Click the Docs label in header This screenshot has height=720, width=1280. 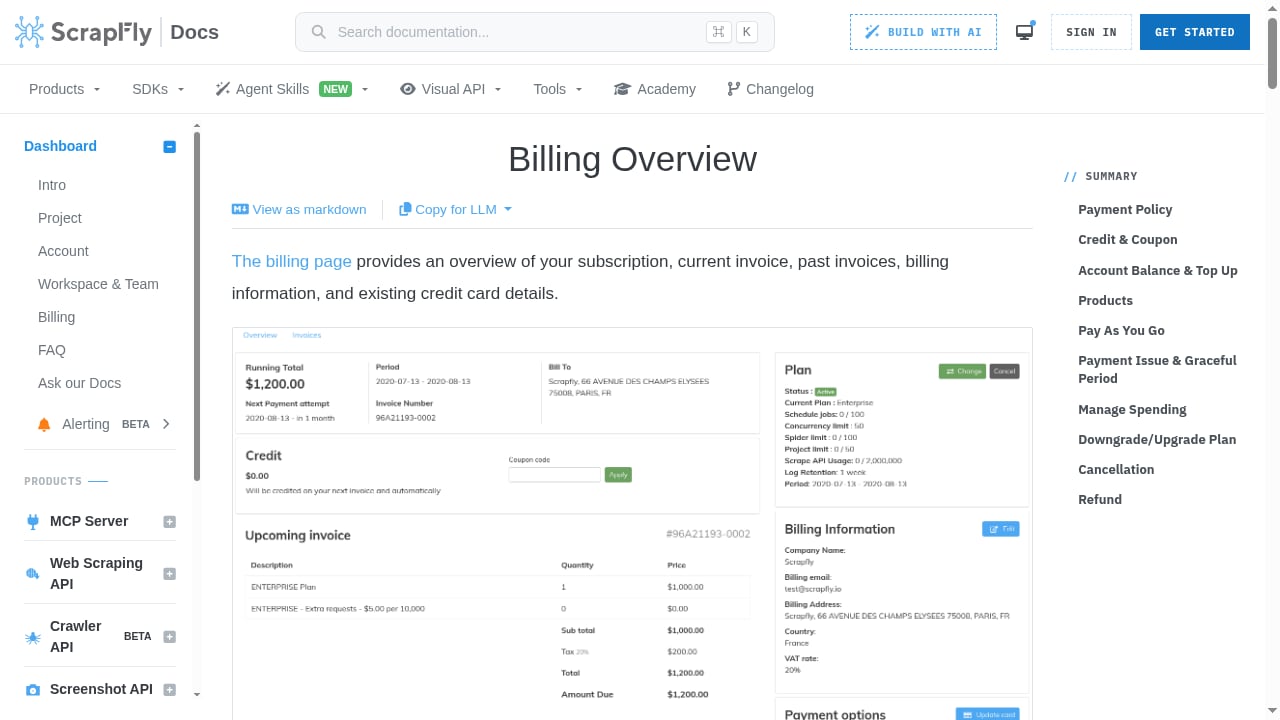coord(195,32)
